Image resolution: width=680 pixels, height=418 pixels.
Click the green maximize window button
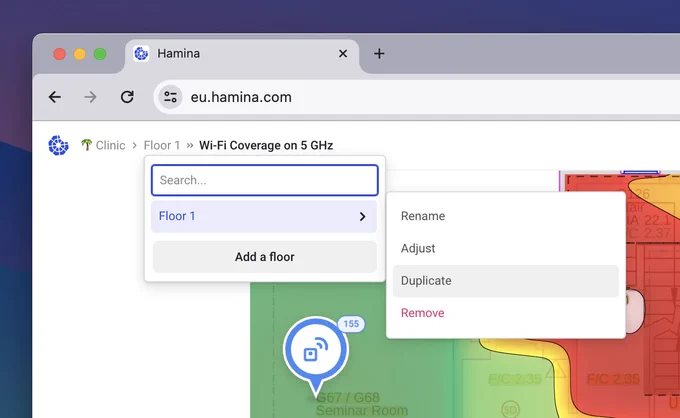click(x=100, y=54)
